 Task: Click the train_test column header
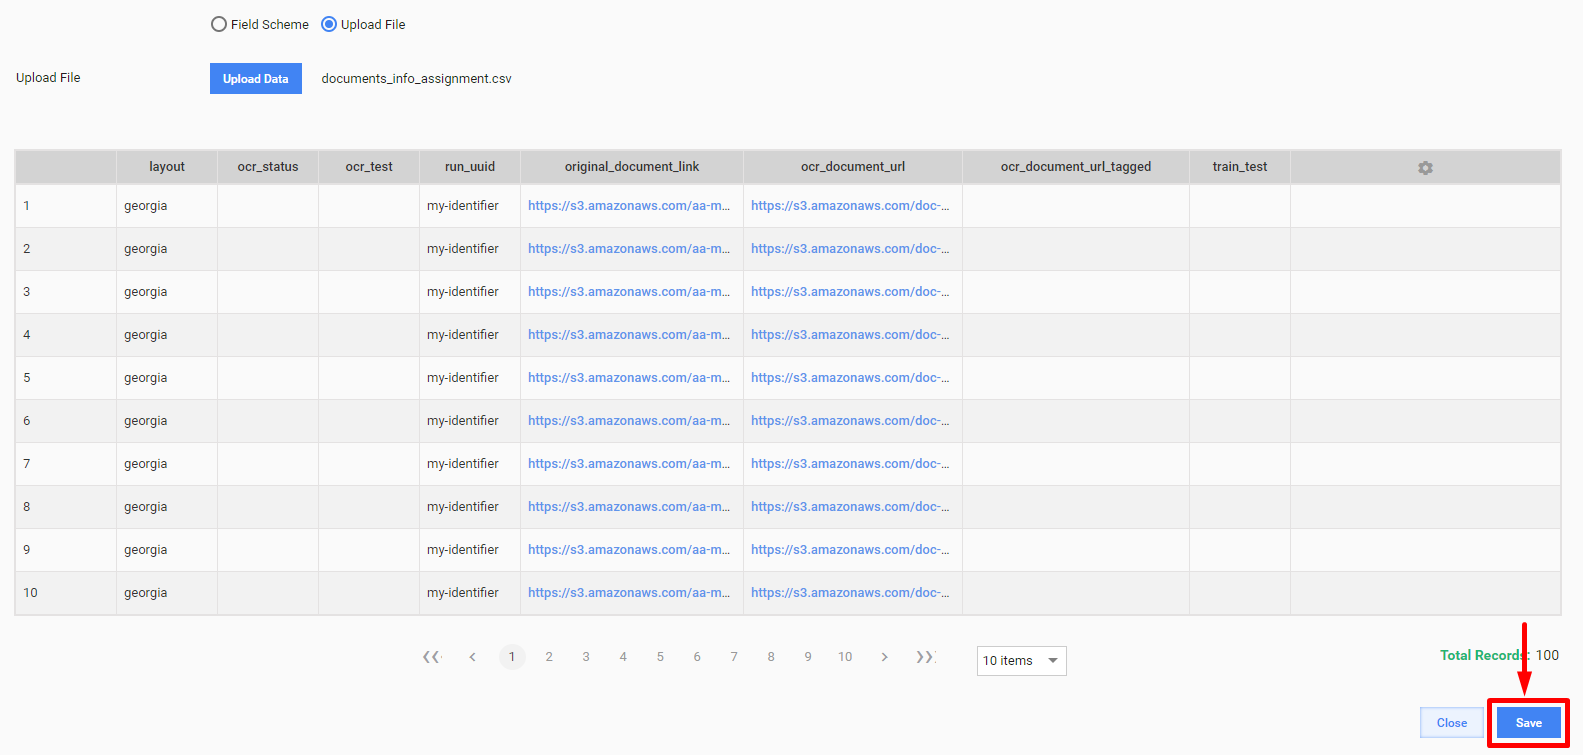click(x=1240, y=167)
